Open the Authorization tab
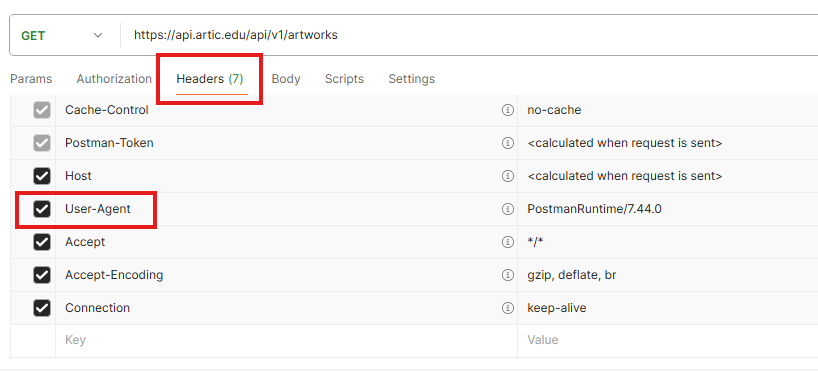 coord(114,79)
